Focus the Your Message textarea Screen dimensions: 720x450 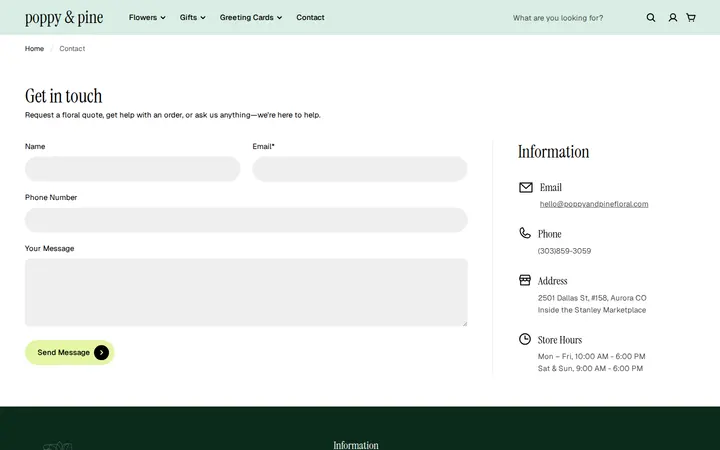point(246,292)
